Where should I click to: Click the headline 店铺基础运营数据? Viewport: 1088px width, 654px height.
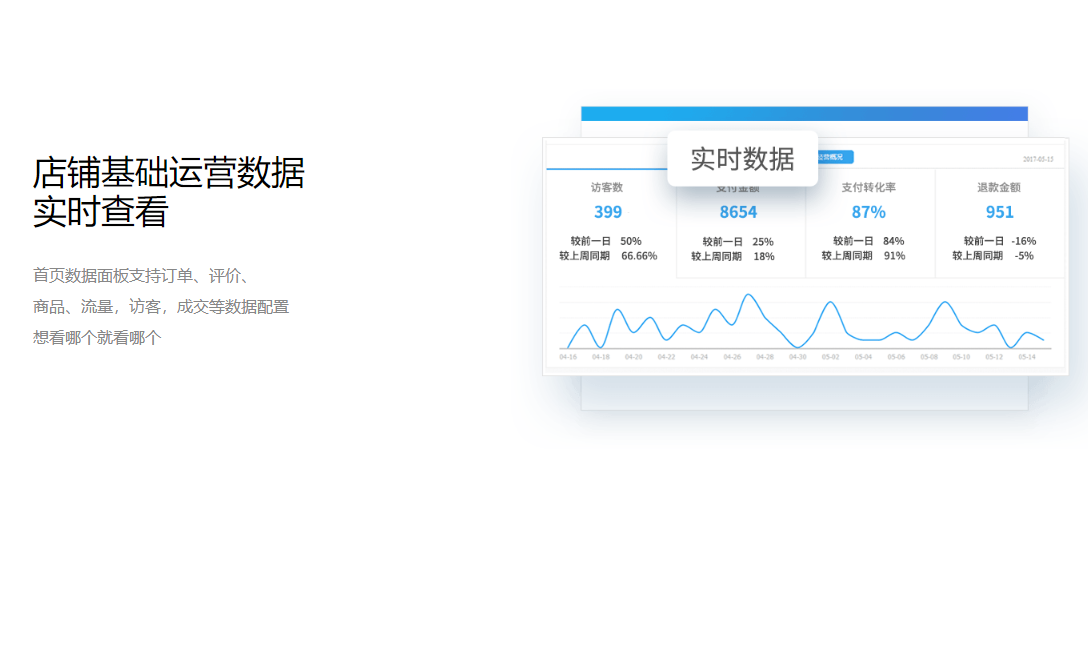tap(169, 173)
